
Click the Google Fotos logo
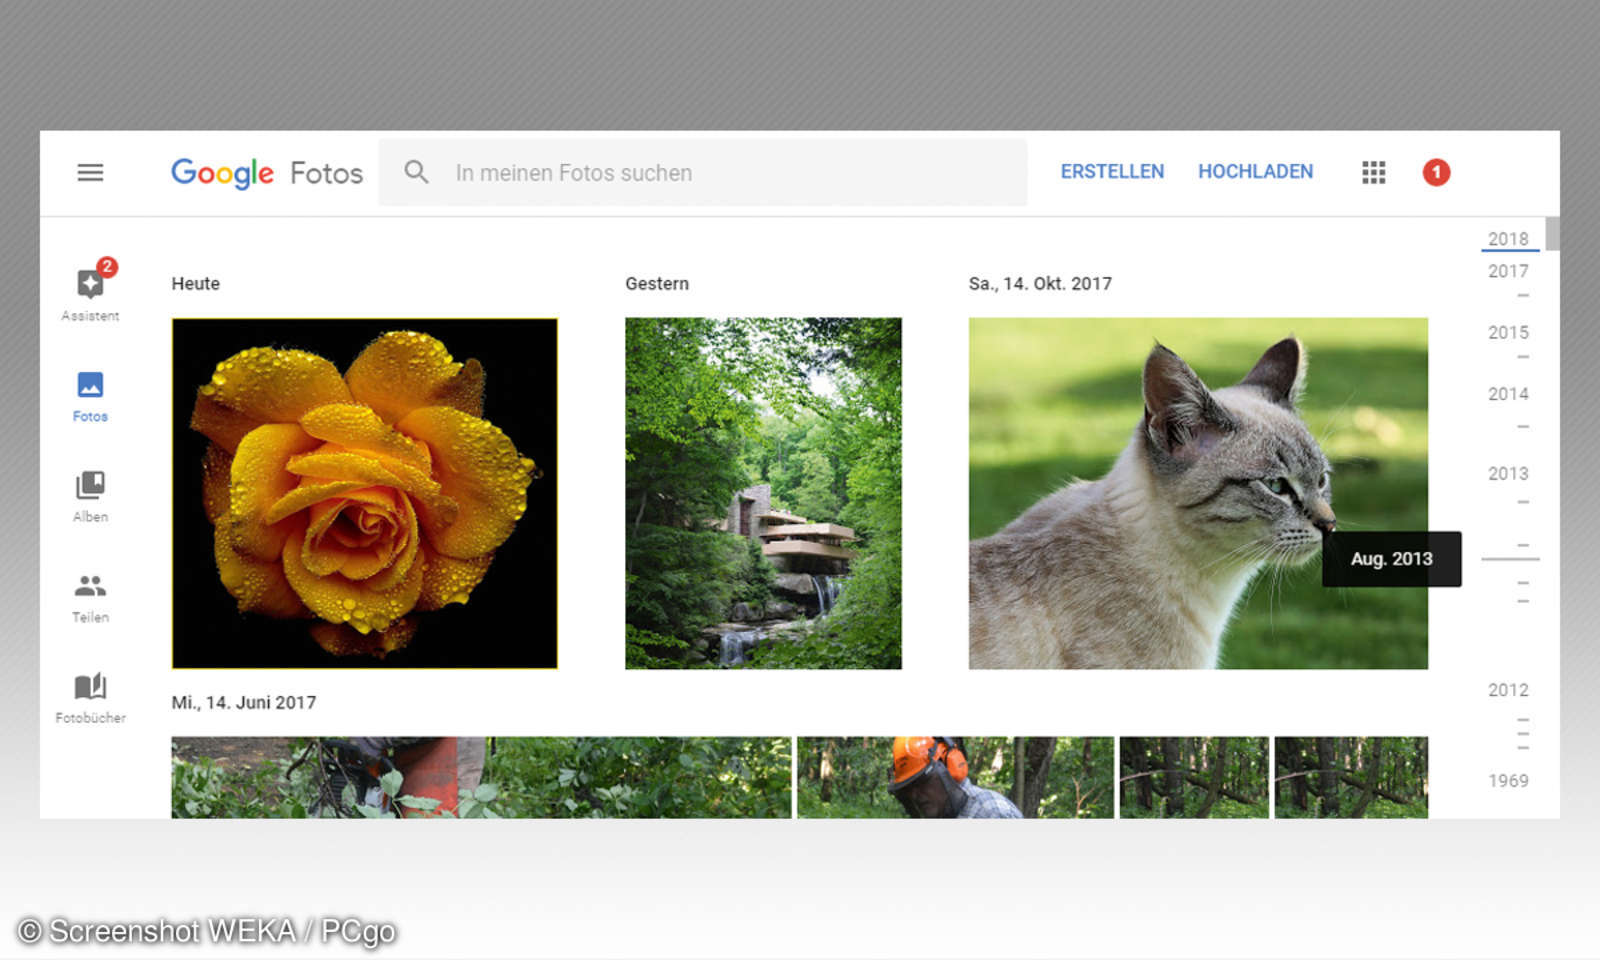point(266,172)
